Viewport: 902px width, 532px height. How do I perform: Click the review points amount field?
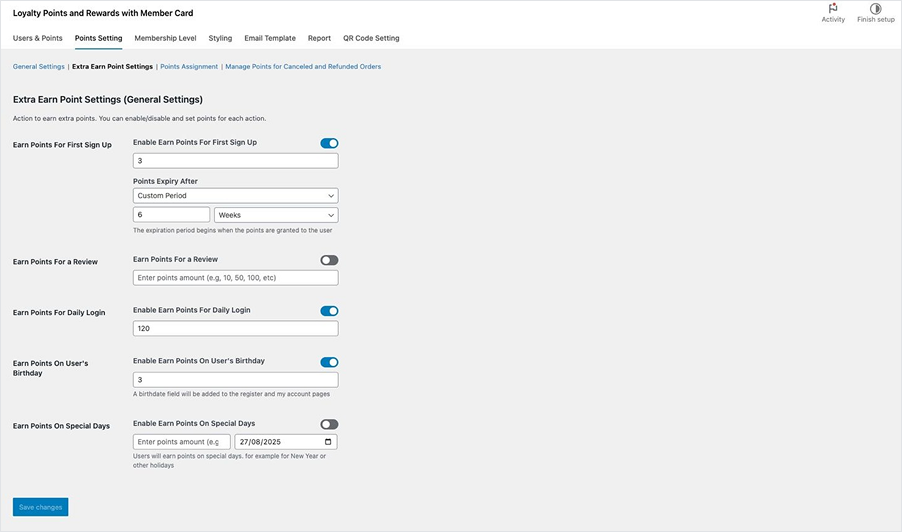tap(235, 278)
